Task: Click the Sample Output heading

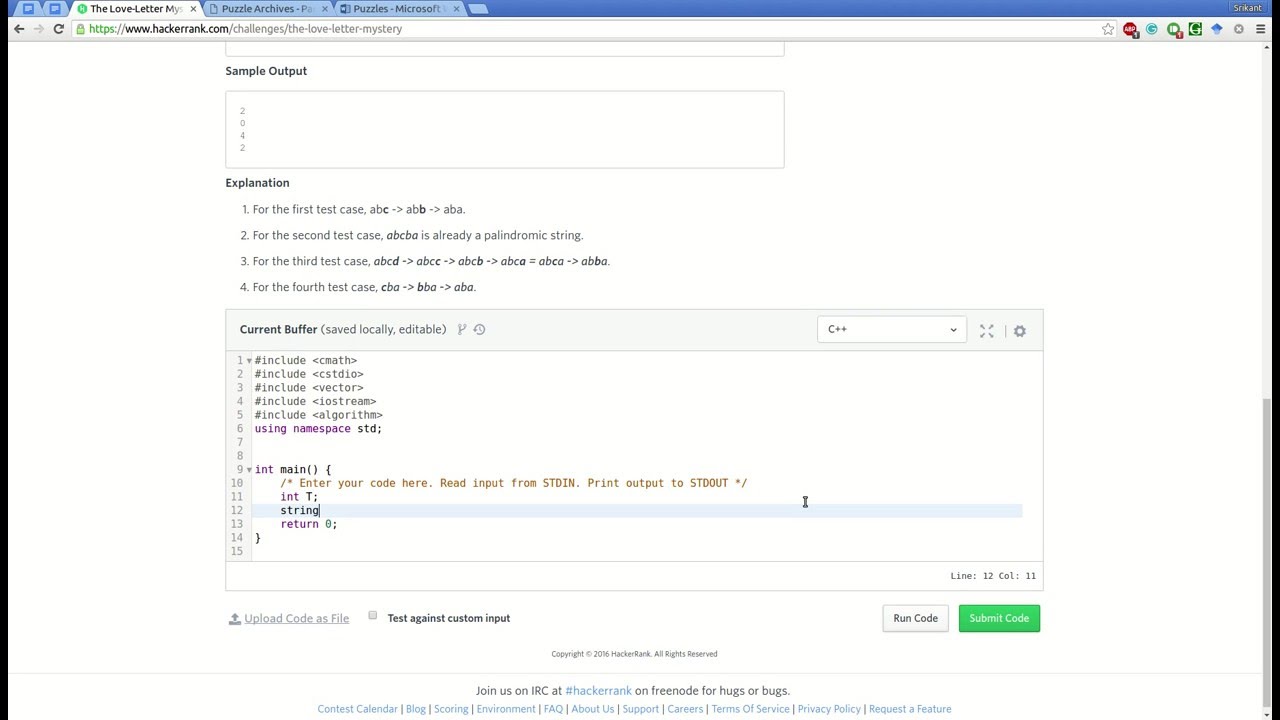Action: [266, 71]
